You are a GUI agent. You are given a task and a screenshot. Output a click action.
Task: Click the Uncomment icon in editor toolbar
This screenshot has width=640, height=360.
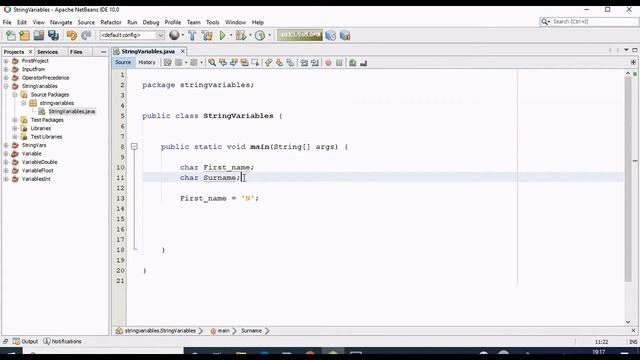[363, 62]
